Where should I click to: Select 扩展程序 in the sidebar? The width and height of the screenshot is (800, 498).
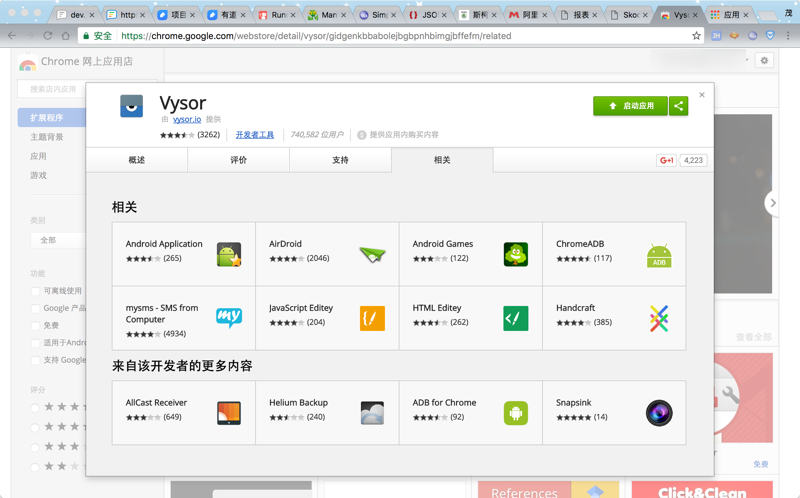click(51, 117)
